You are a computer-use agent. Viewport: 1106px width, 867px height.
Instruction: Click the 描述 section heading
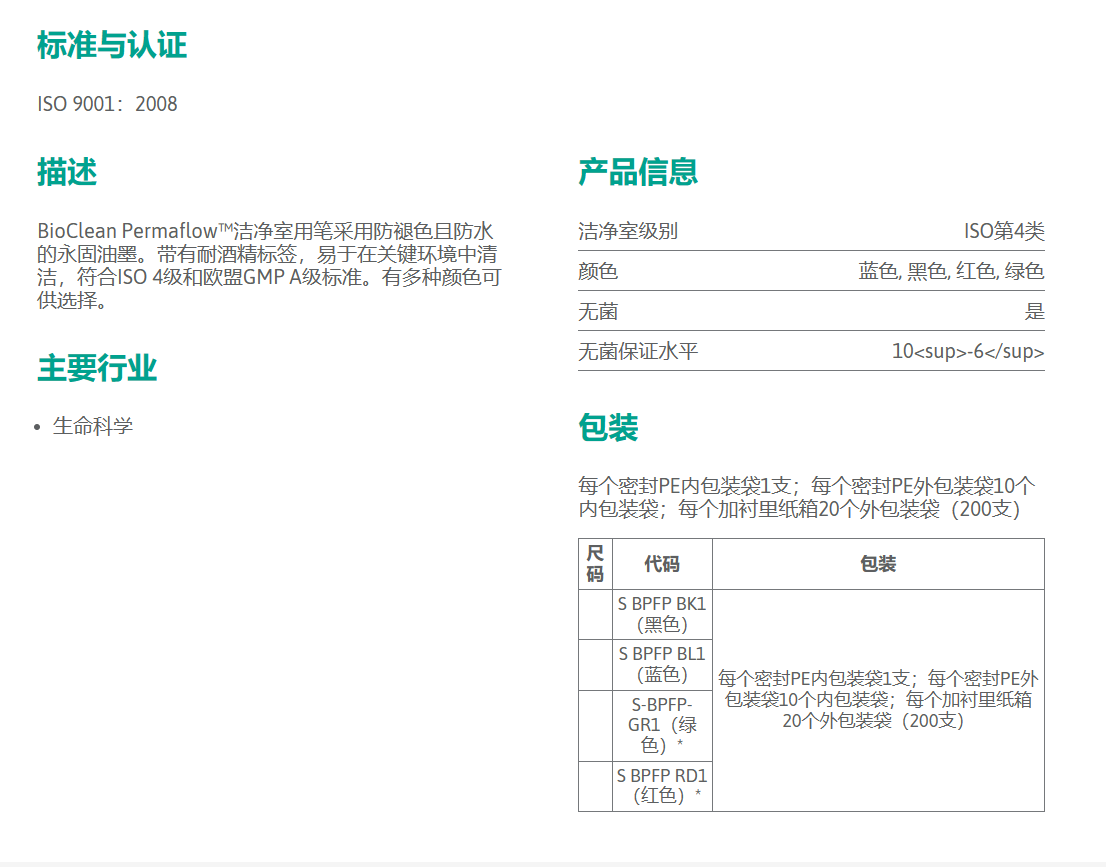67,172
